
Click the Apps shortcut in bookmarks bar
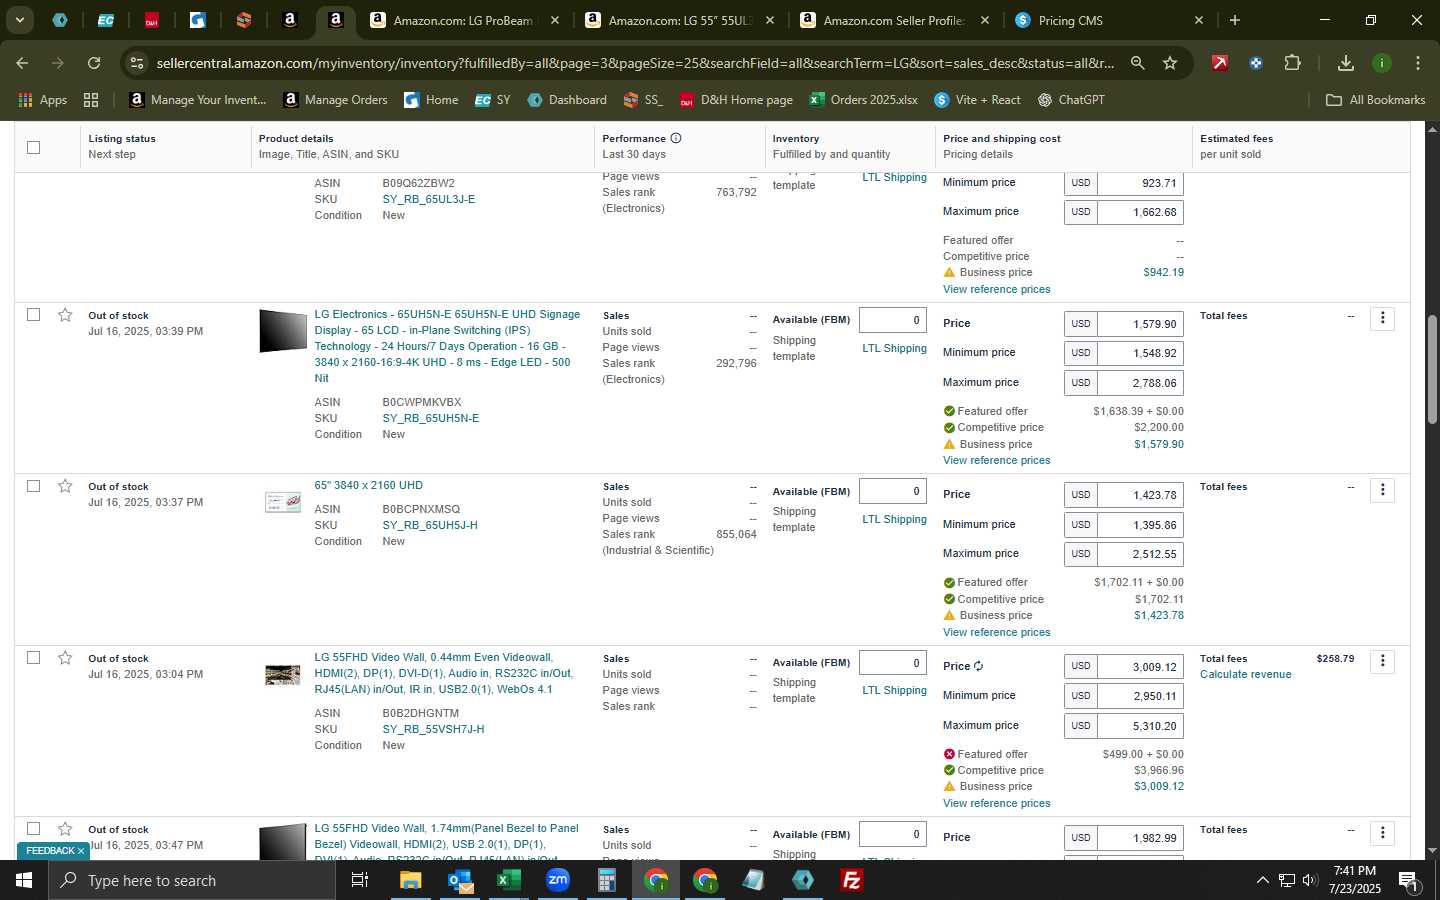pos(43,100)
